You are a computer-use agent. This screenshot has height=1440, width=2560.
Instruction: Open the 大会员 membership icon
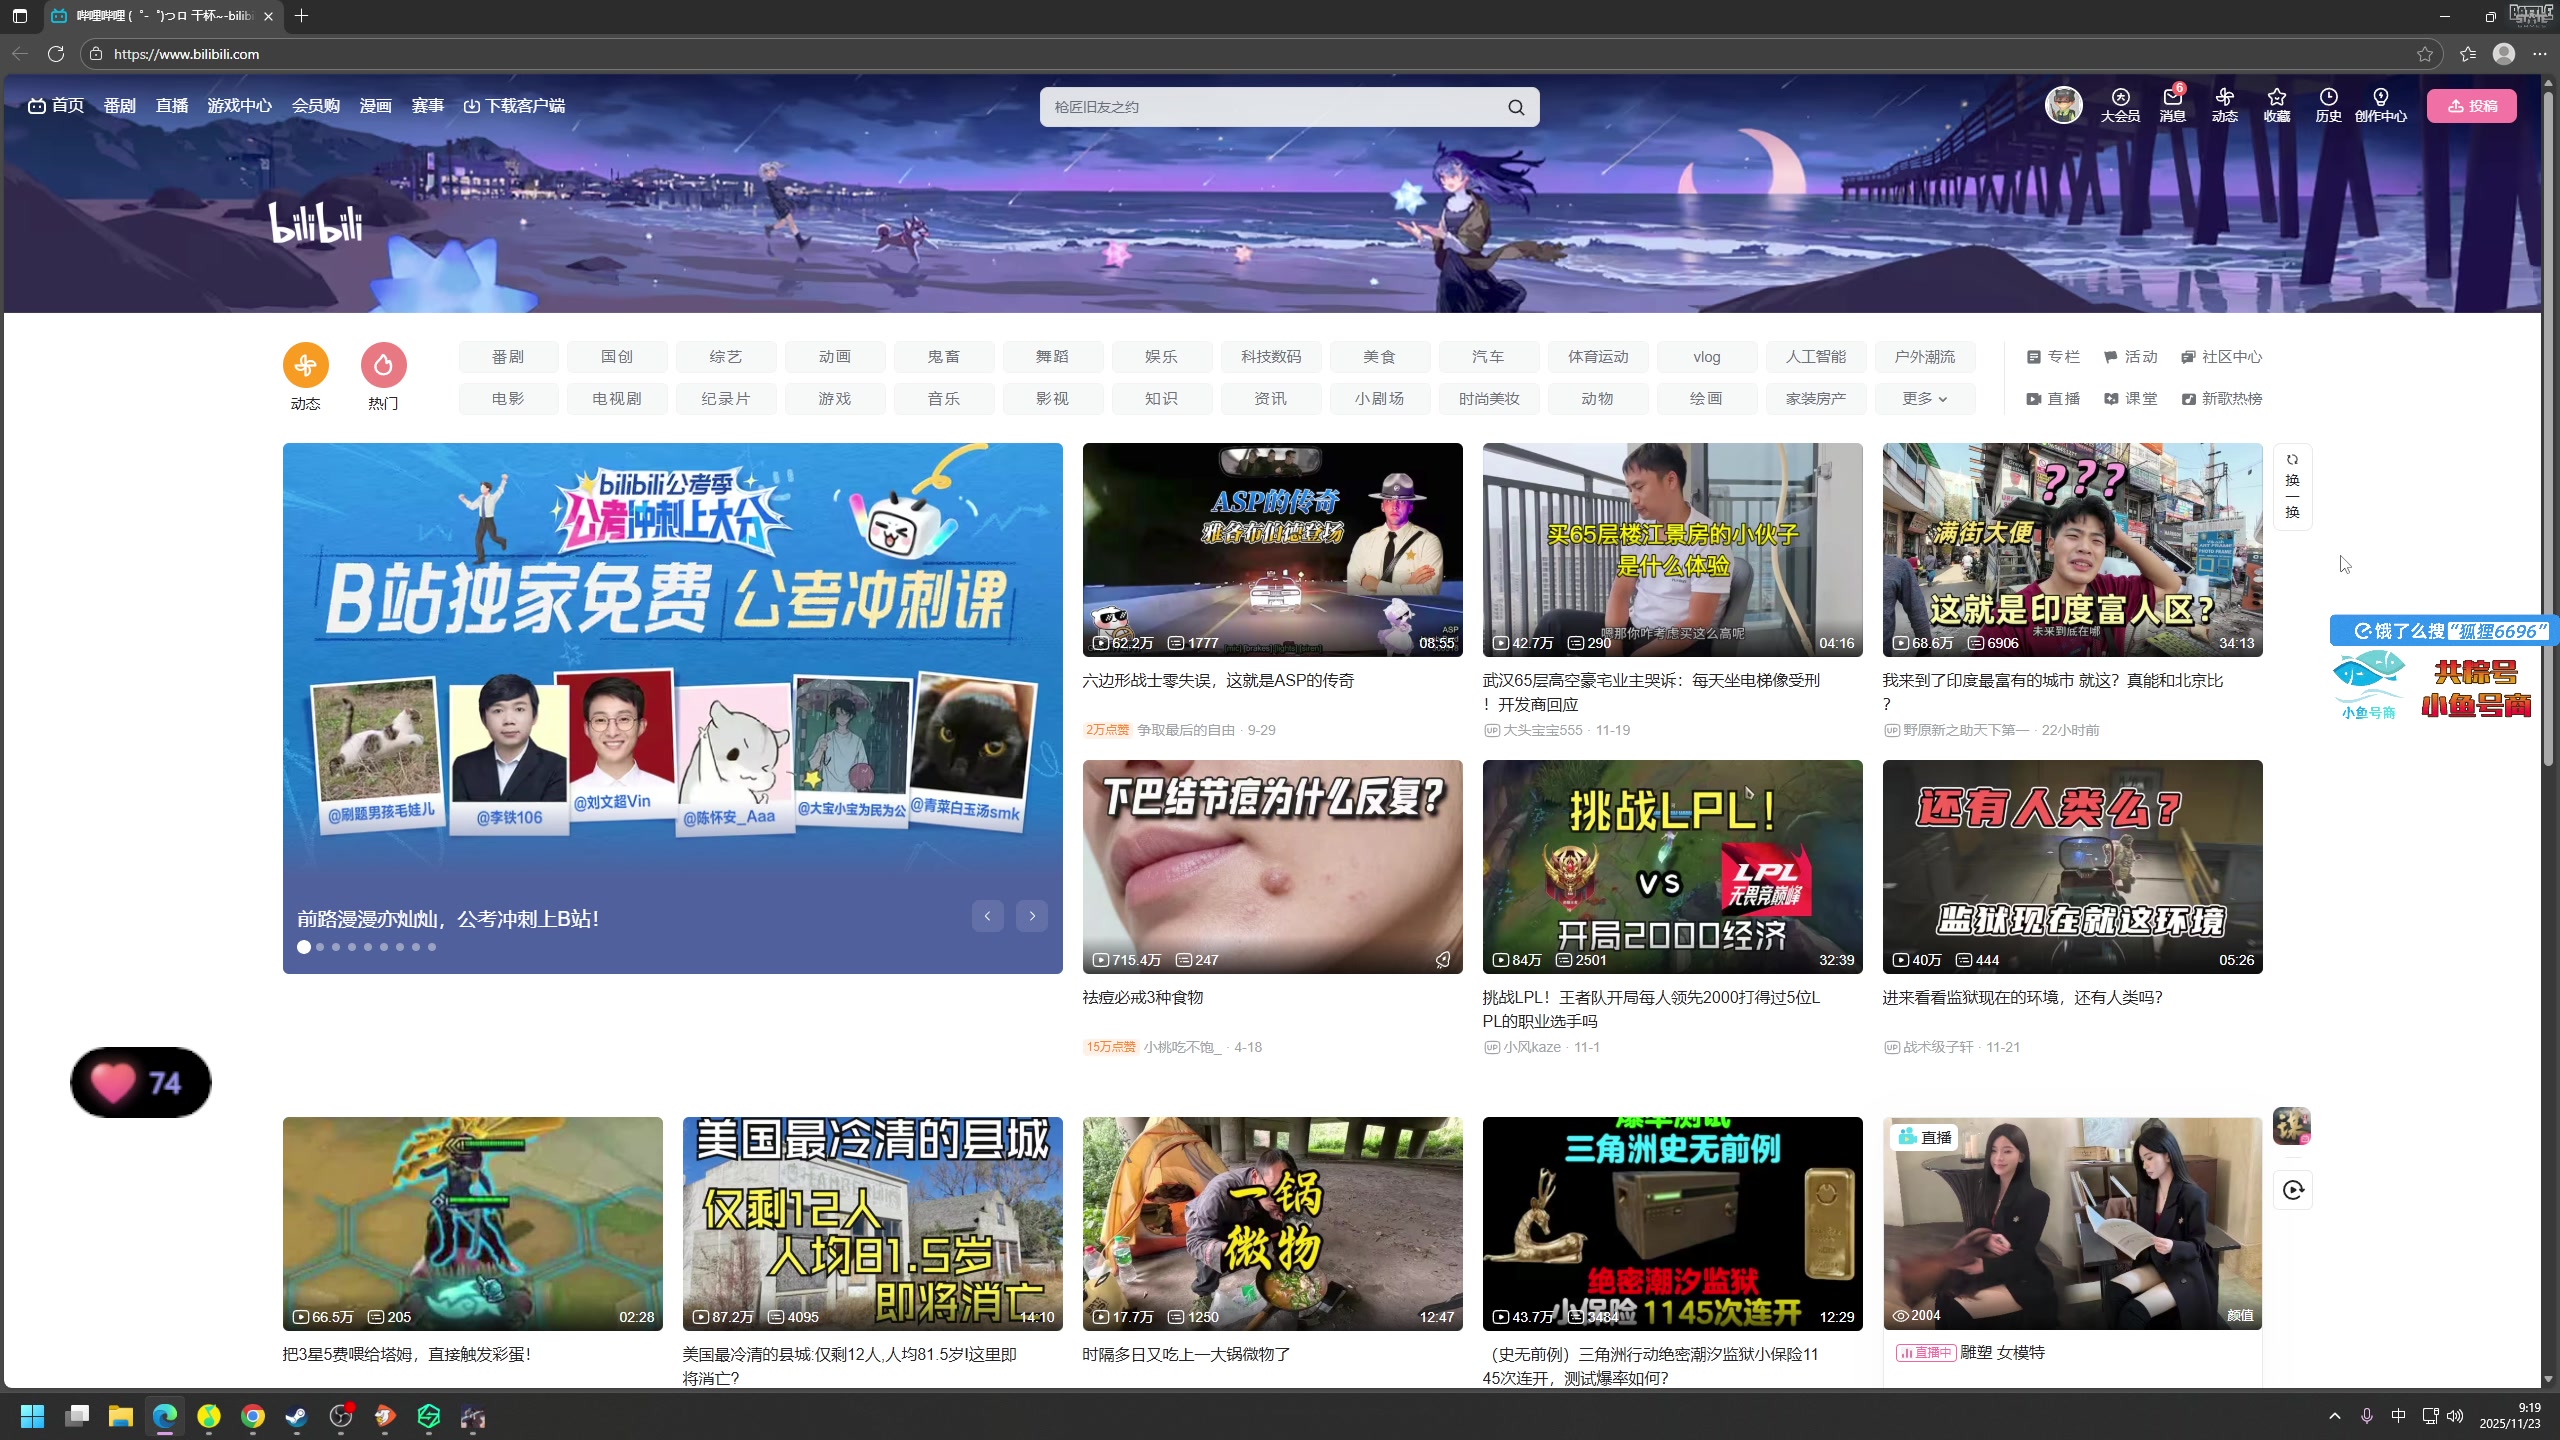click(x=2120, y=98)
